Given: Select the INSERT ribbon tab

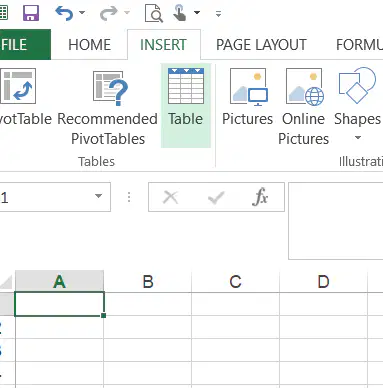Looking at the screenshot, I should coord(163,45).
